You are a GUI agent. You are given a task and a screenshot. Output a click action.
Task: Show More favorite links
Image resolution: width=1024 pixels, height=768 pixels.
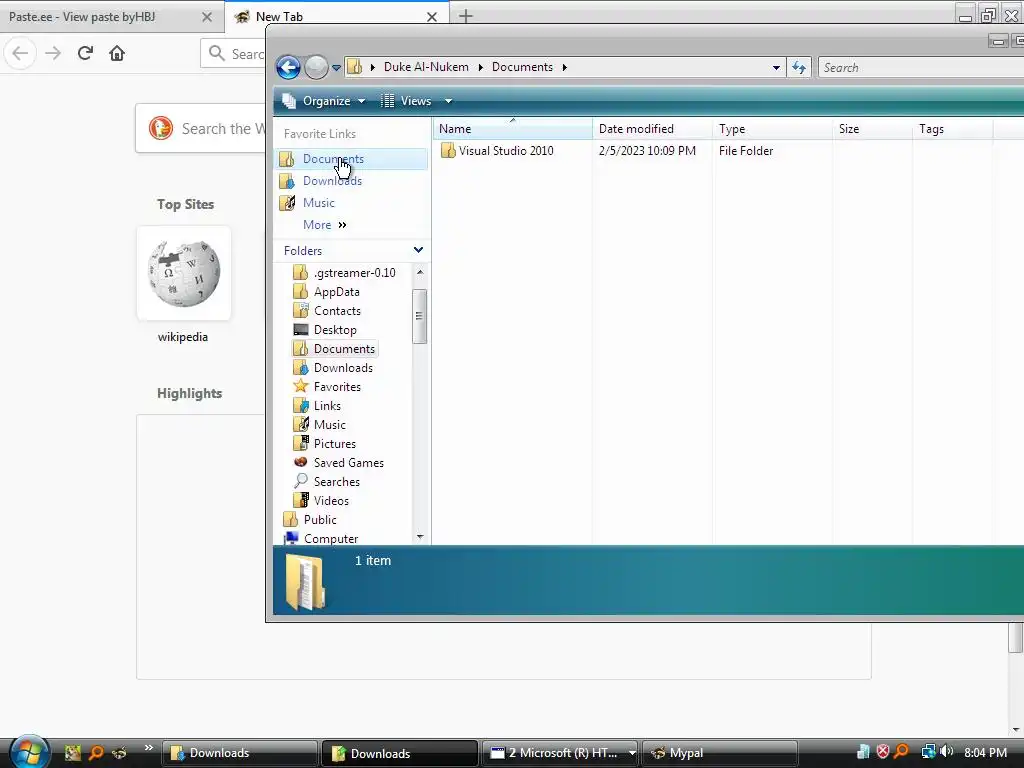[x=325, y=225]
